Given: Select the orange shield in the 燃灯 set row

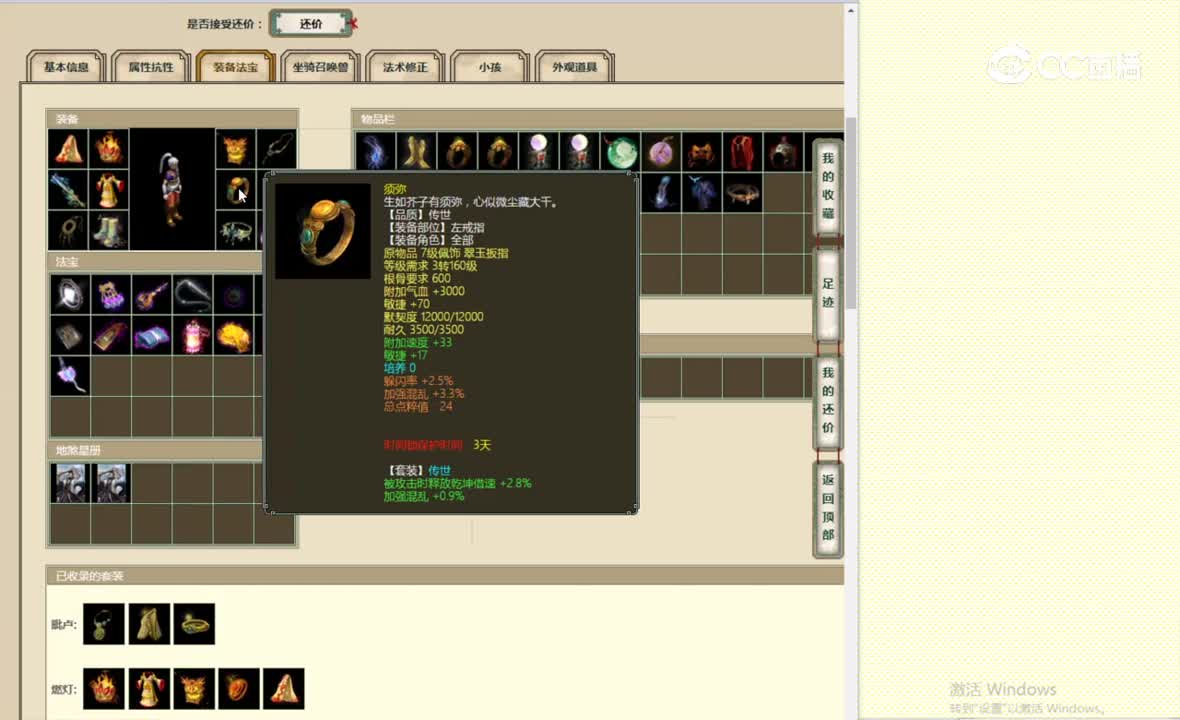Looking at the screenshot, I should [x=239, y=688].
